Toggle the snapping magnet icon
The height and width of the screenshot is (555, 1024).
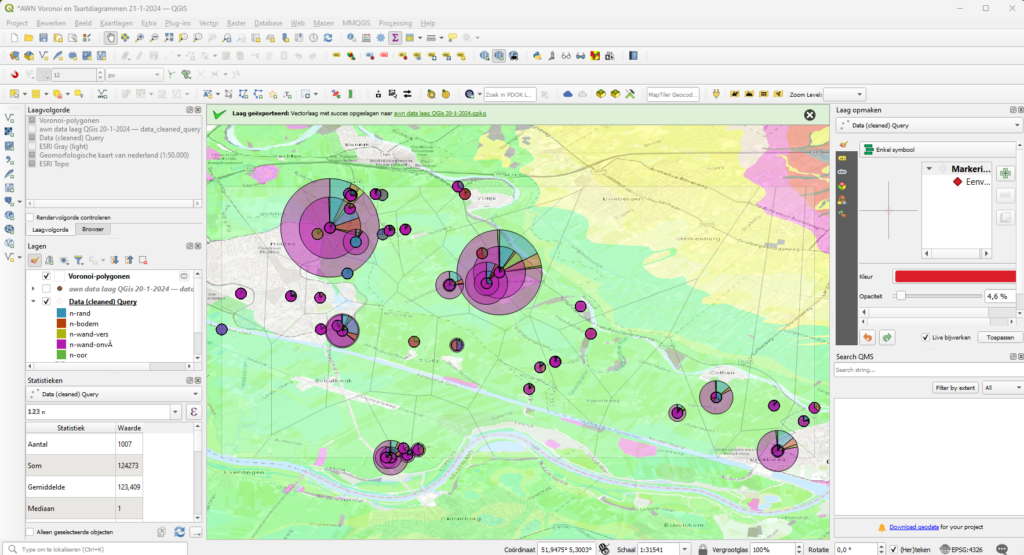click(x=15, y=75)
